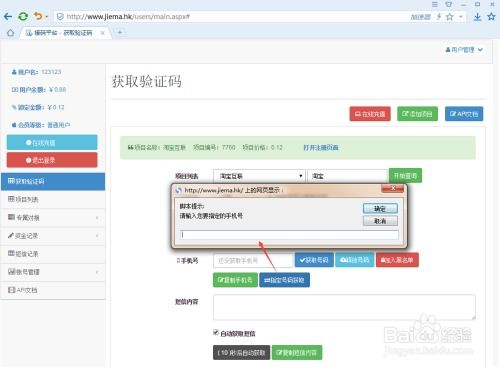
Task: Open downloads via the download arrow icon
Action: click(478, 17)
